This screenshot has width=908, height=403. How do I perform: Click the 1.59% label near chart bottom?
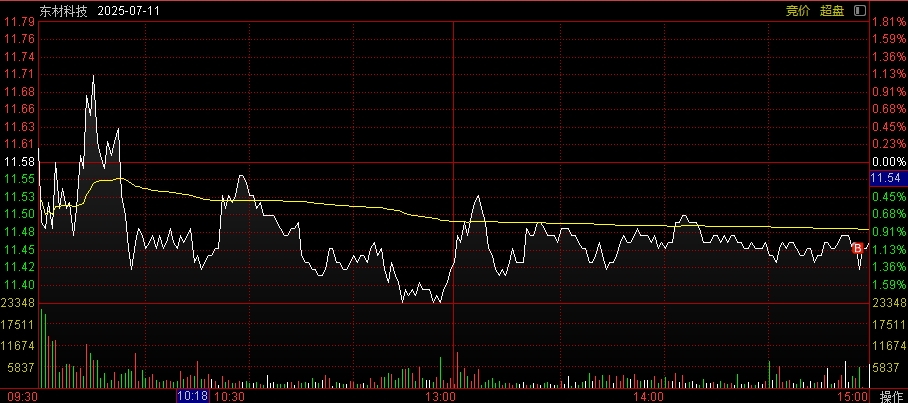[x=889, y=284]
